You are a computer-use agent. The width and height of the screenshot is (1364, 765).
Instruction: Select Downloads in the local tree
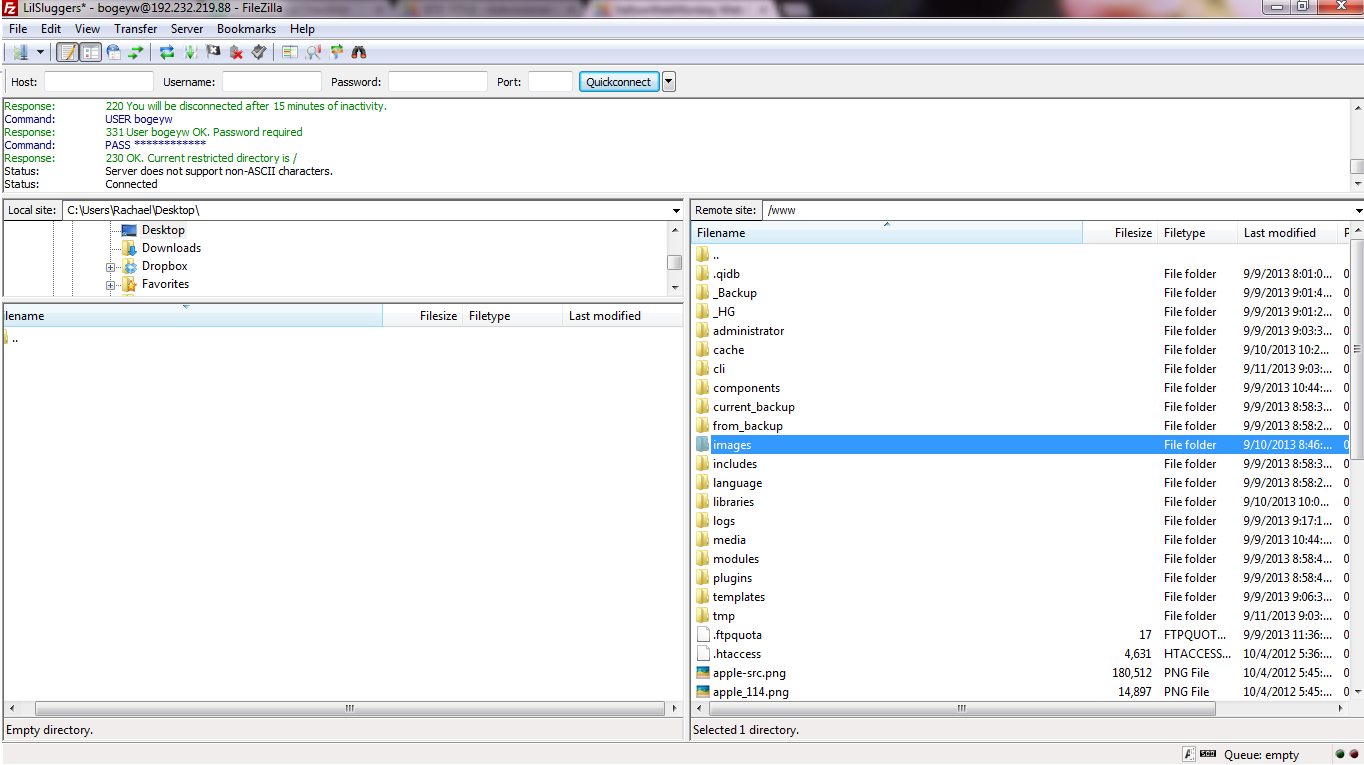(x=171, y=248)
